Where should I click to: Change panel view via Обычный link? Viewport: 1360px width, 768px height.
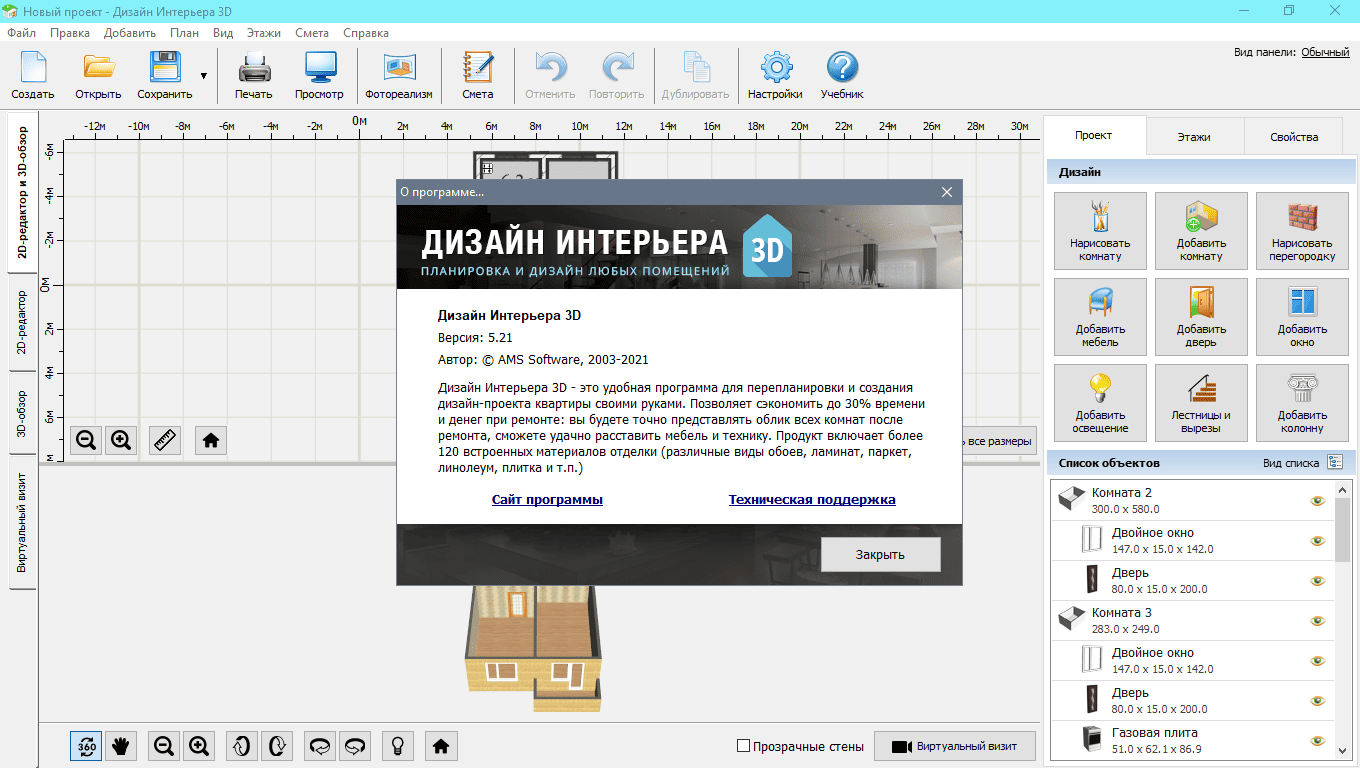[x=1325, y=52]
